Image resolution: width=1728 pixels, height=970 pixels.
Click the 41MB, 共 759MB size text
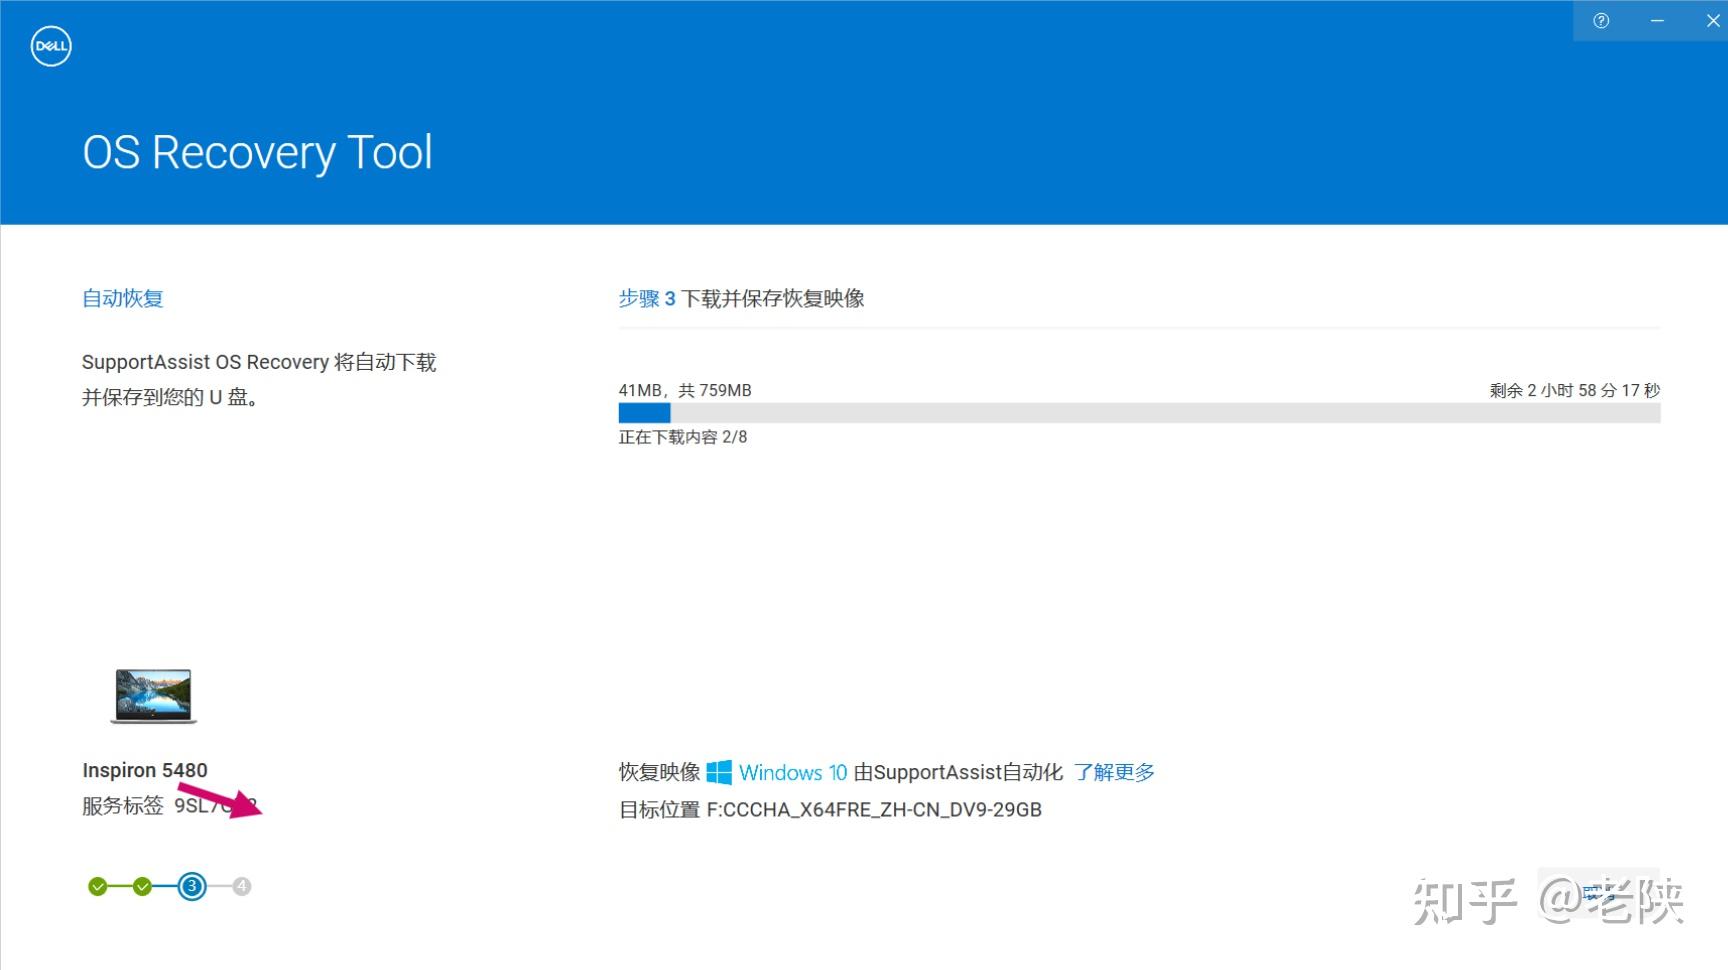[x=685, y=390]
